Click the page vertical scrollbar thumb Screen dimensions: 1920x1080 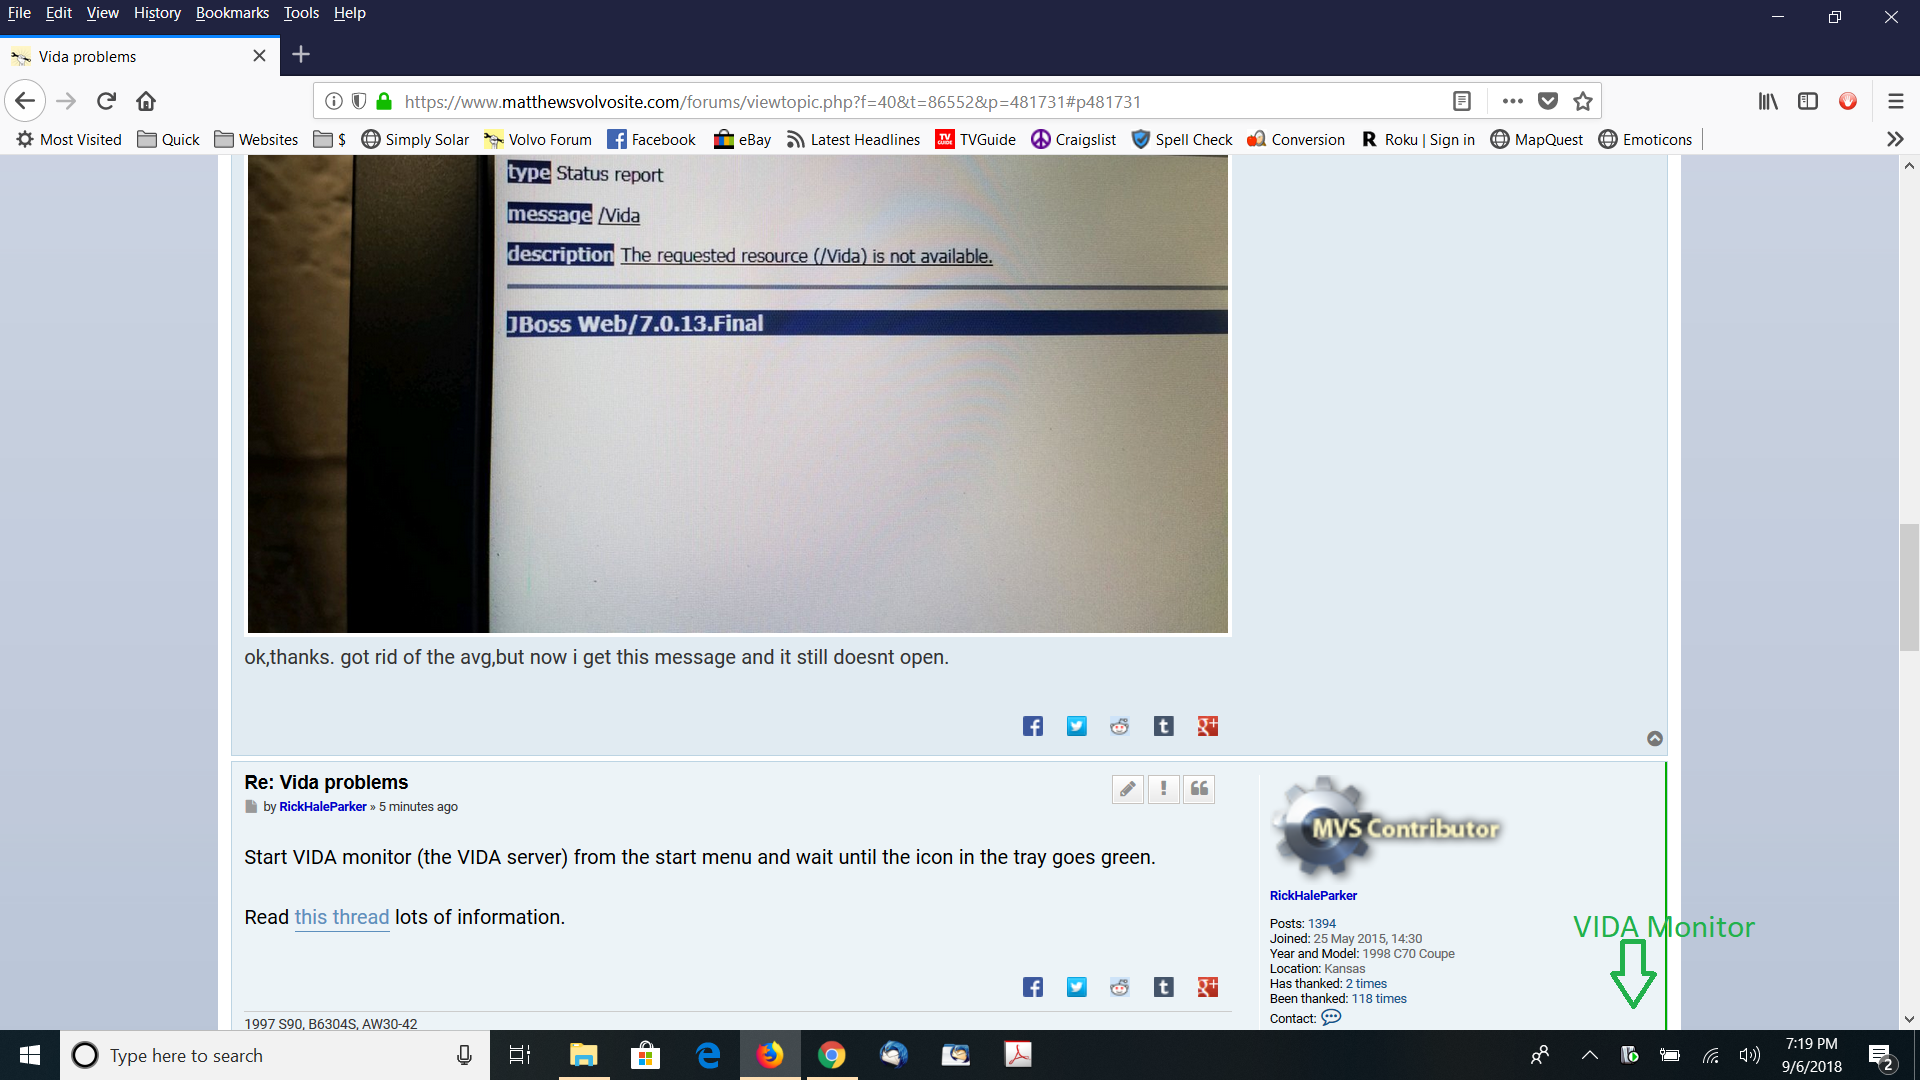point(1909,587)
